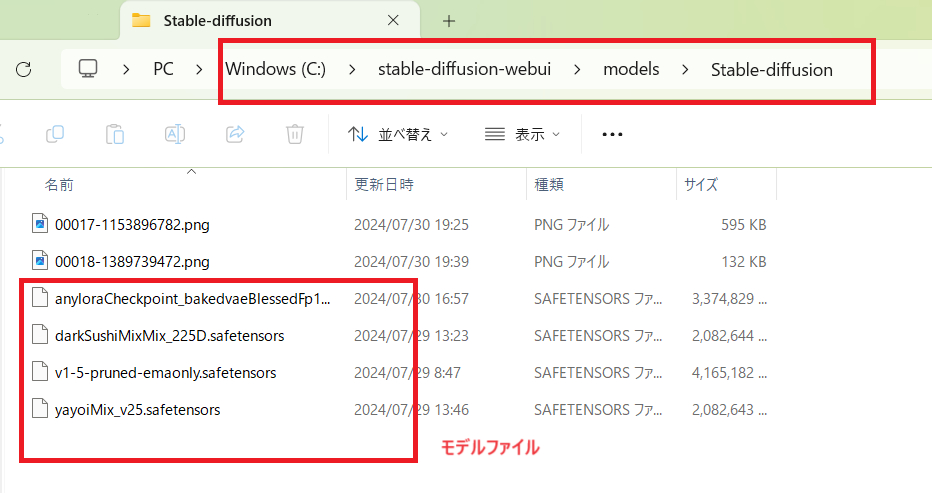Viewport: 932px width, 493px height.
Task: Go to Windows (C:) in breadcrumb
Action: [x=276, y=69]
